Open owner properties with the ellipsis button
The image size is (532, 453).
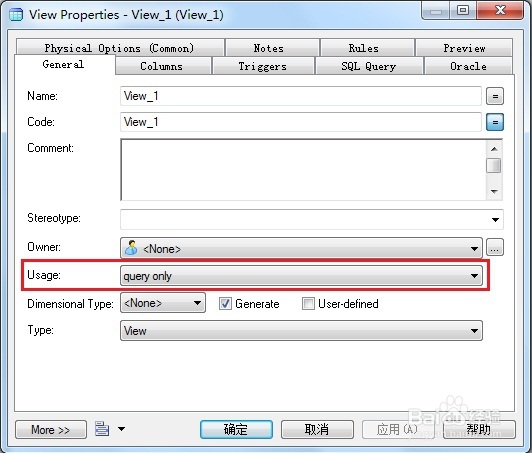click(x=495, y=247)
